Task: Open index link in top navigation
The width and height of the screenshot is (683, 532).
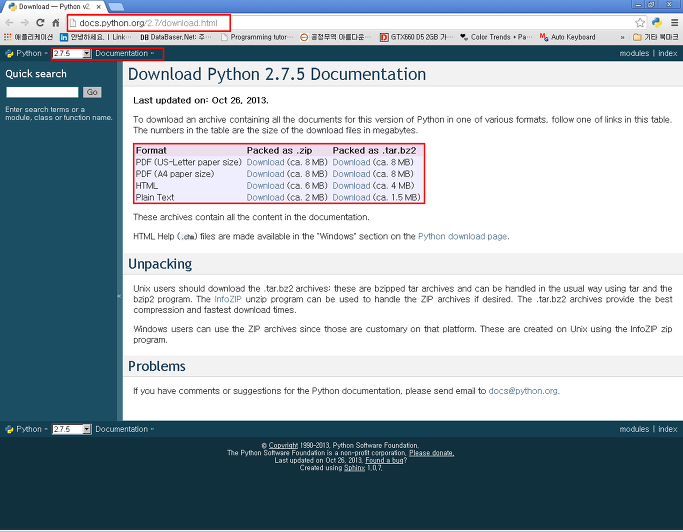Action: tap(668, 53)
